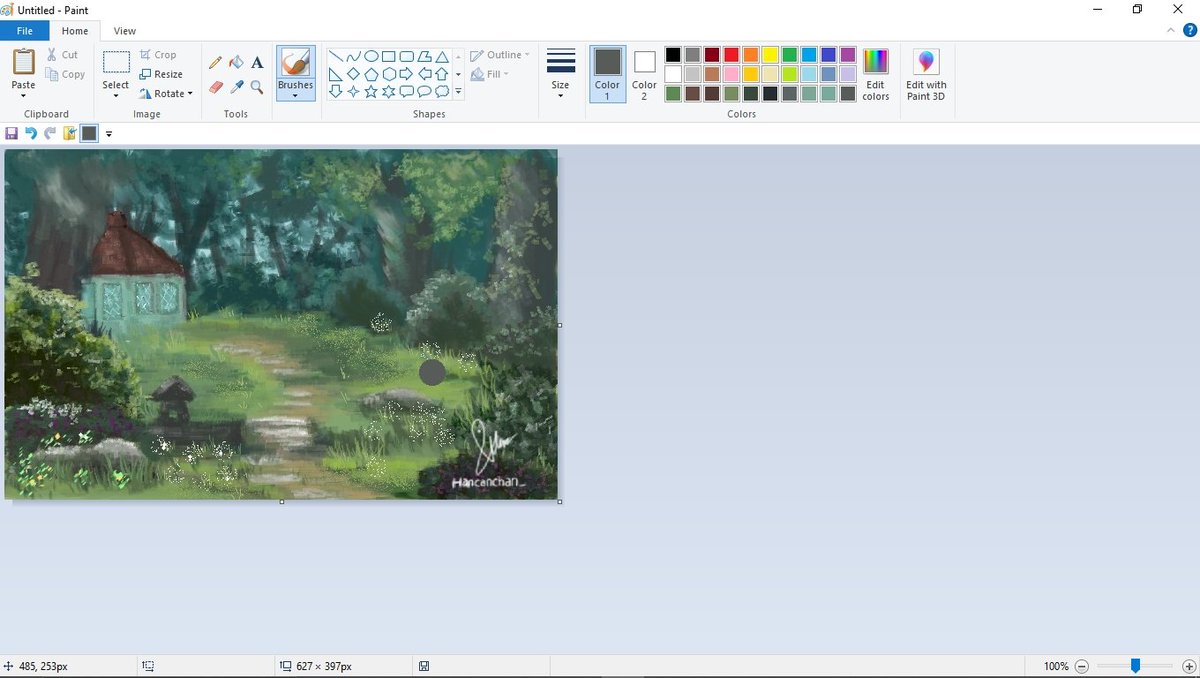Click the Magnifier tool
This screenshot has width=1200, height=678.
(257, 88)
